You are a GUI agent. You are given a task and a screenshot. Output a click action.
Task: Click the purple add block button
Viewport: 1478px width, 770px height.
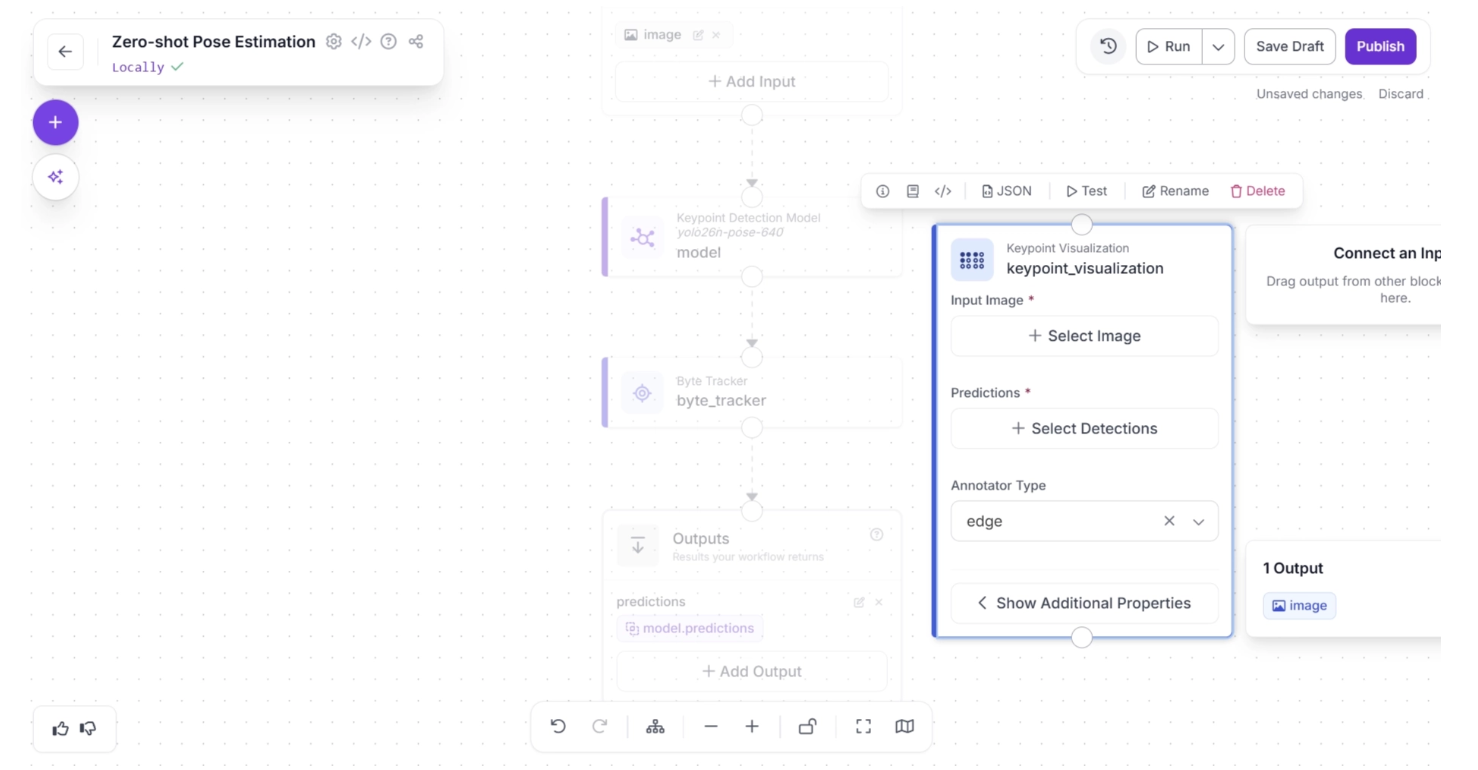(x=55, y=122)
